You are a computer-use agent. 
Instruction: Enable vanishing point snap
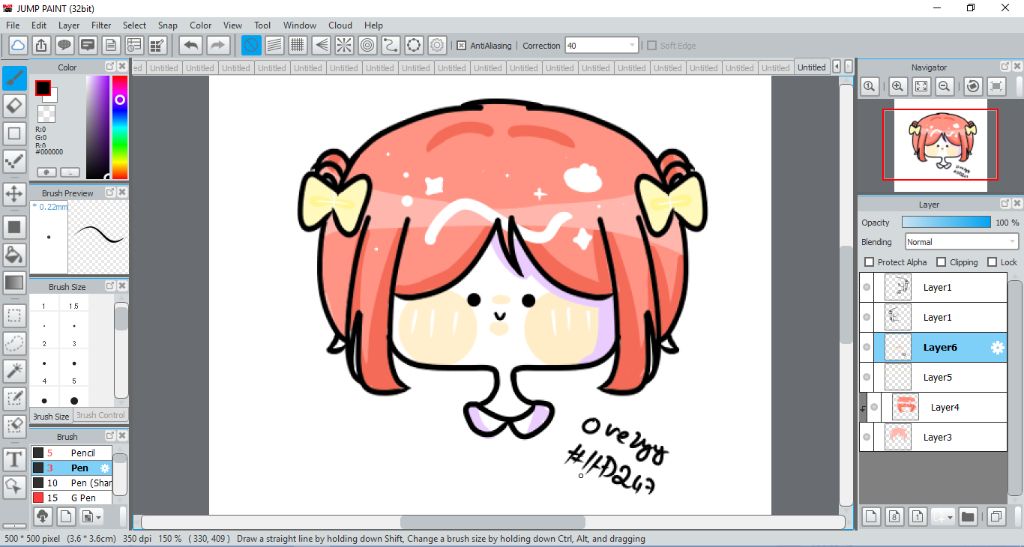pos(321,45)
